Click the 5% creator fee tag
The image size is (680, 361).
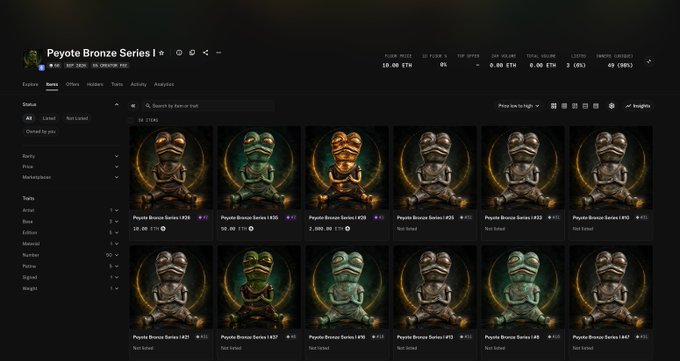(x=110, y=66)
